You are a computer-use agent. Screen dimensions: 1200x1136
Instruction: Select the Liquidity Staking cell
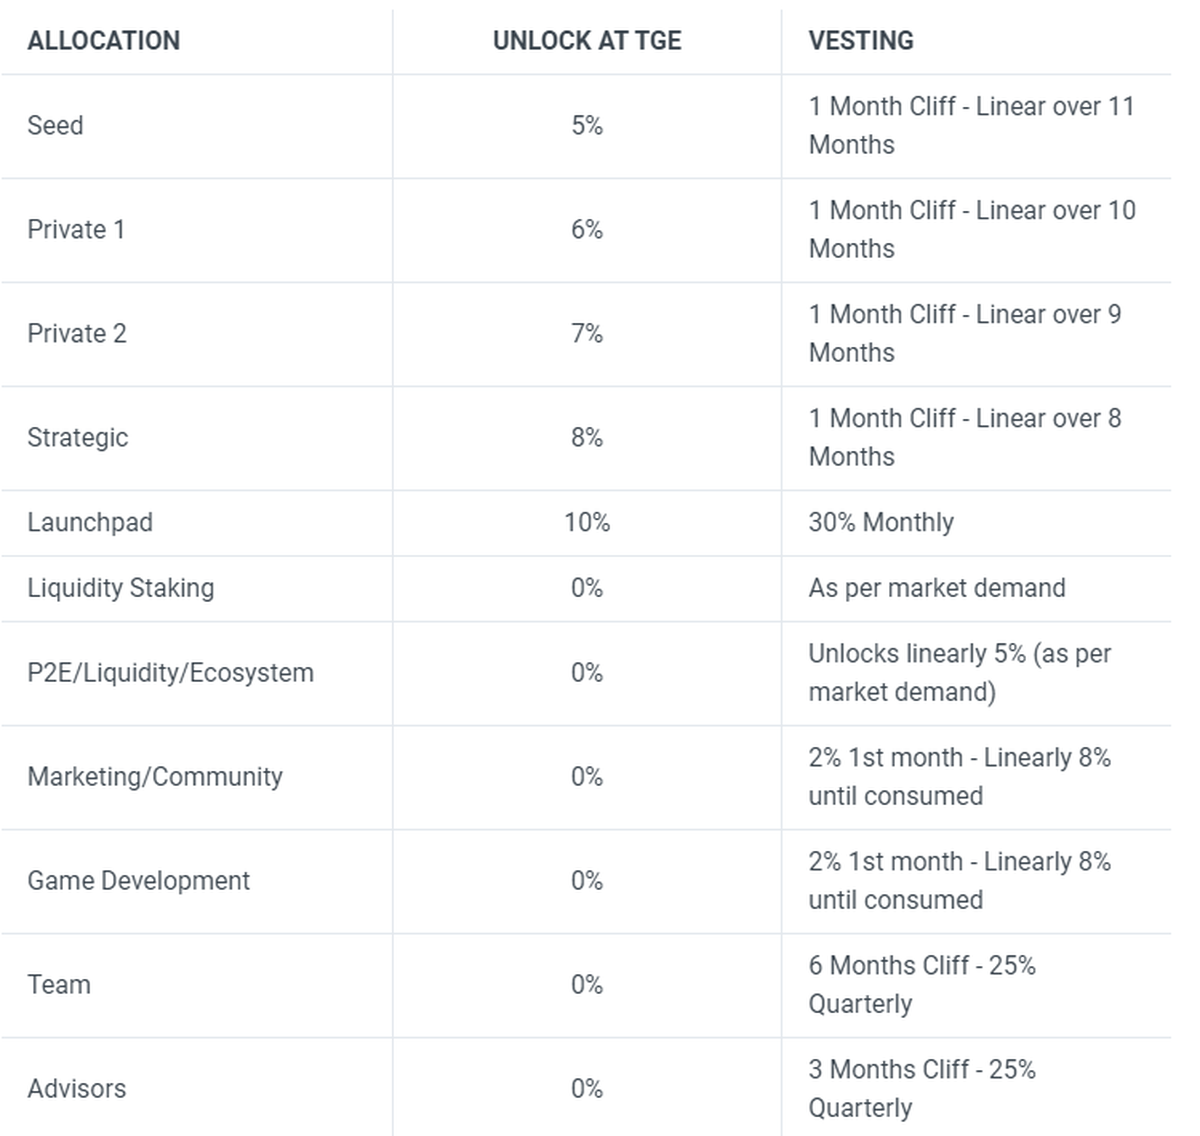(121, 588)
